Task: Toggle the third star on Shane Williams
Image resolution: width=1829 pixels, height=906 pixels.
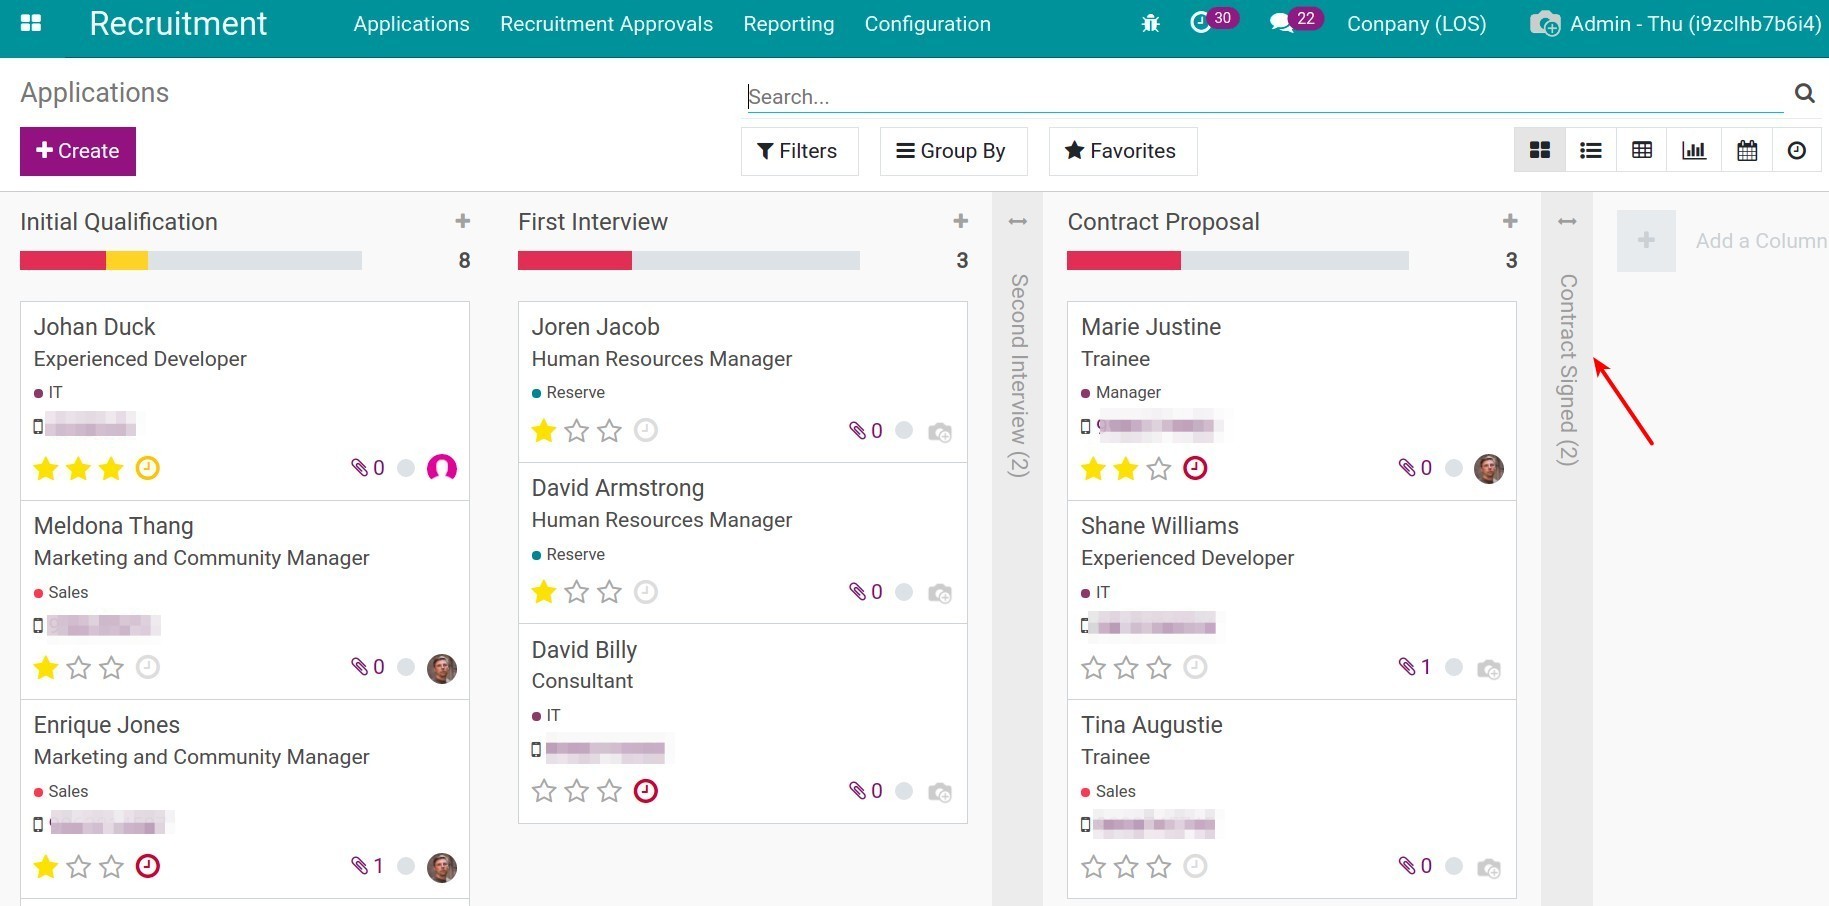Action: (x=1159, y=667)
